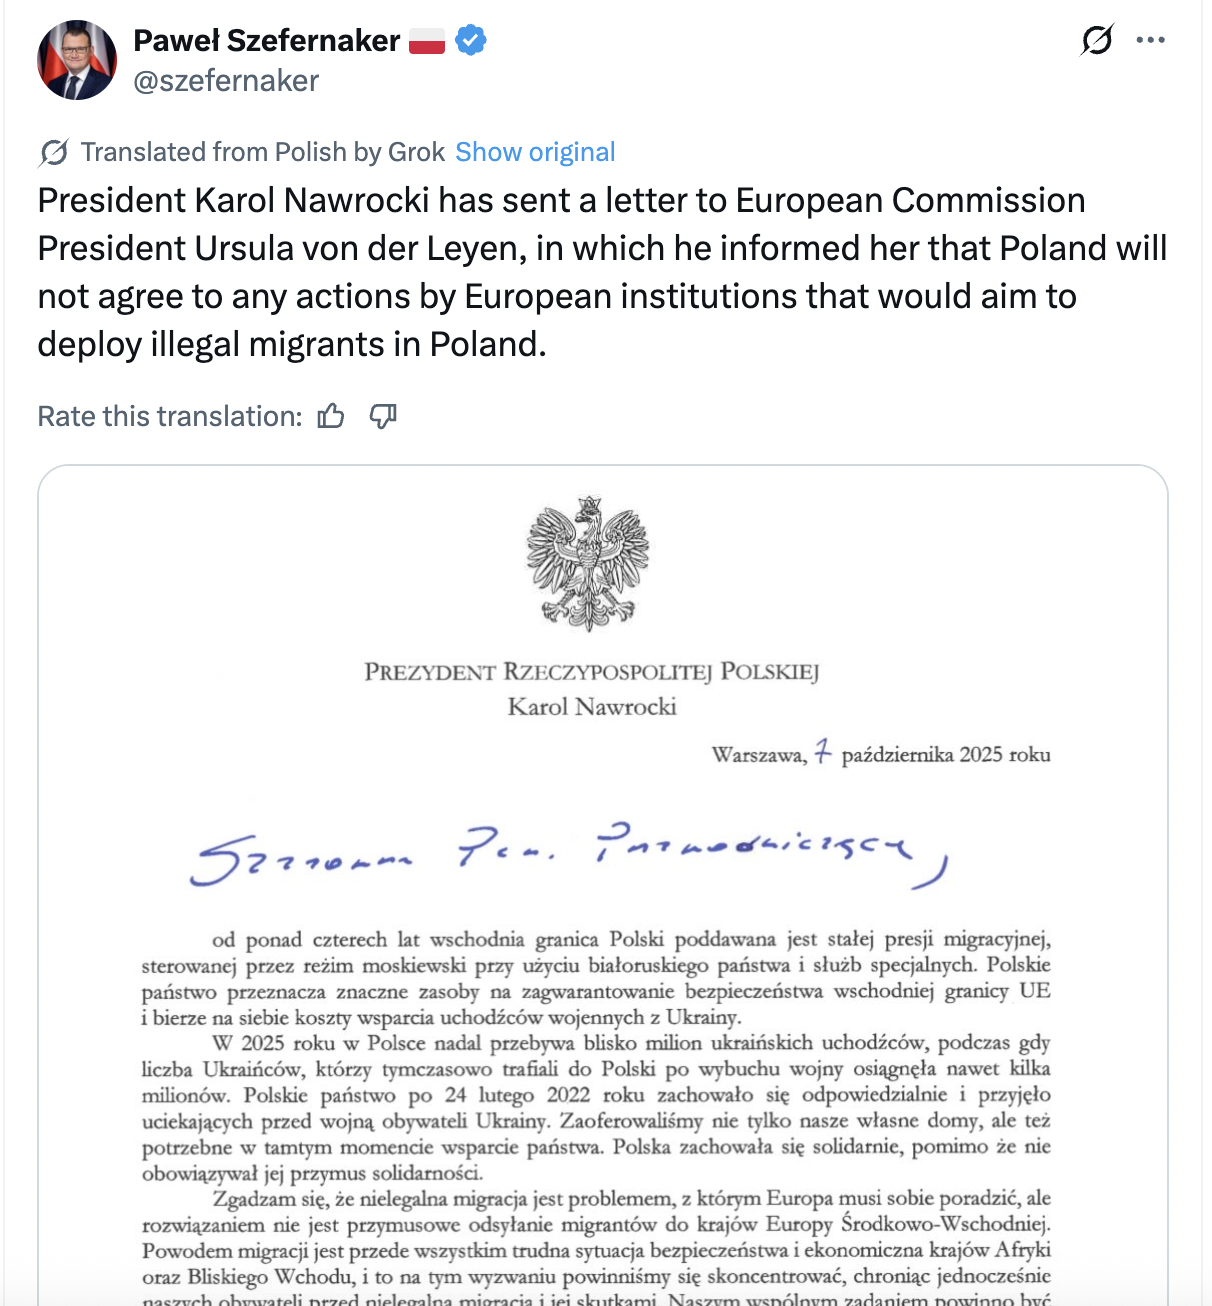Screen dimensions: 1212x1306
Task: Click the @szefernaker handle
Action: [x=226, y=81]
